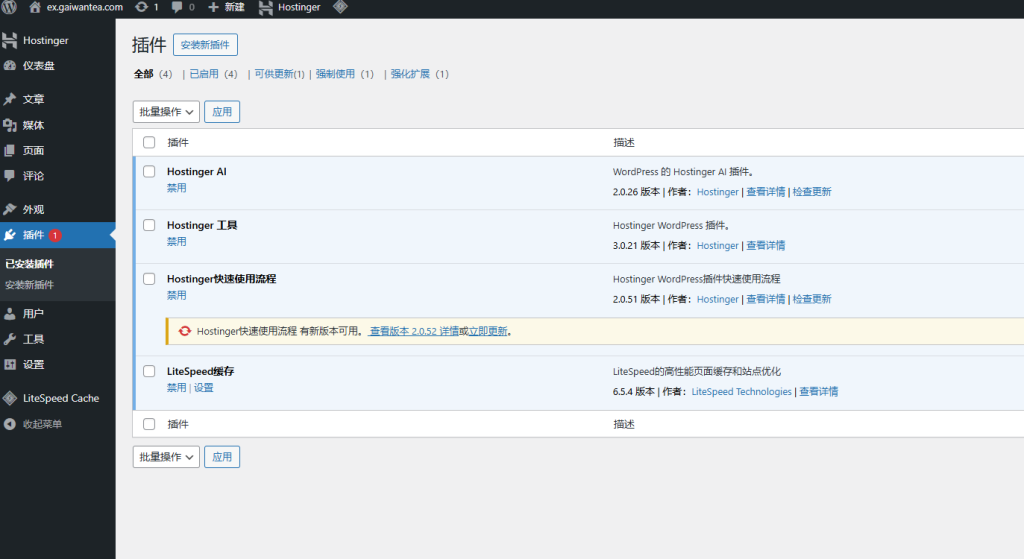The width and height of the screenshot is (1024, 559).
Task: Click the 安装新插件 button beside page title
Action: click(x=205, y=45)
